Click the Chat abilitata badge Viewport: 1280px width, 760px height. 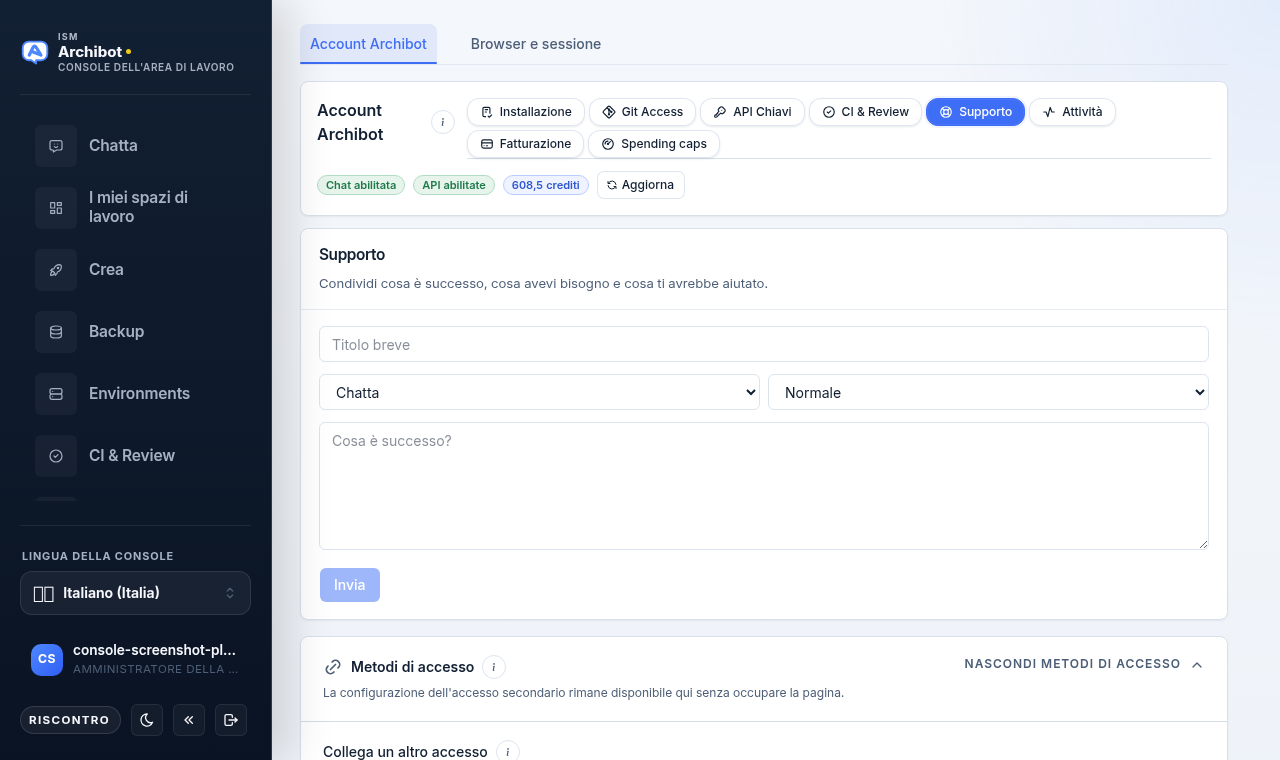coord(361,185)
